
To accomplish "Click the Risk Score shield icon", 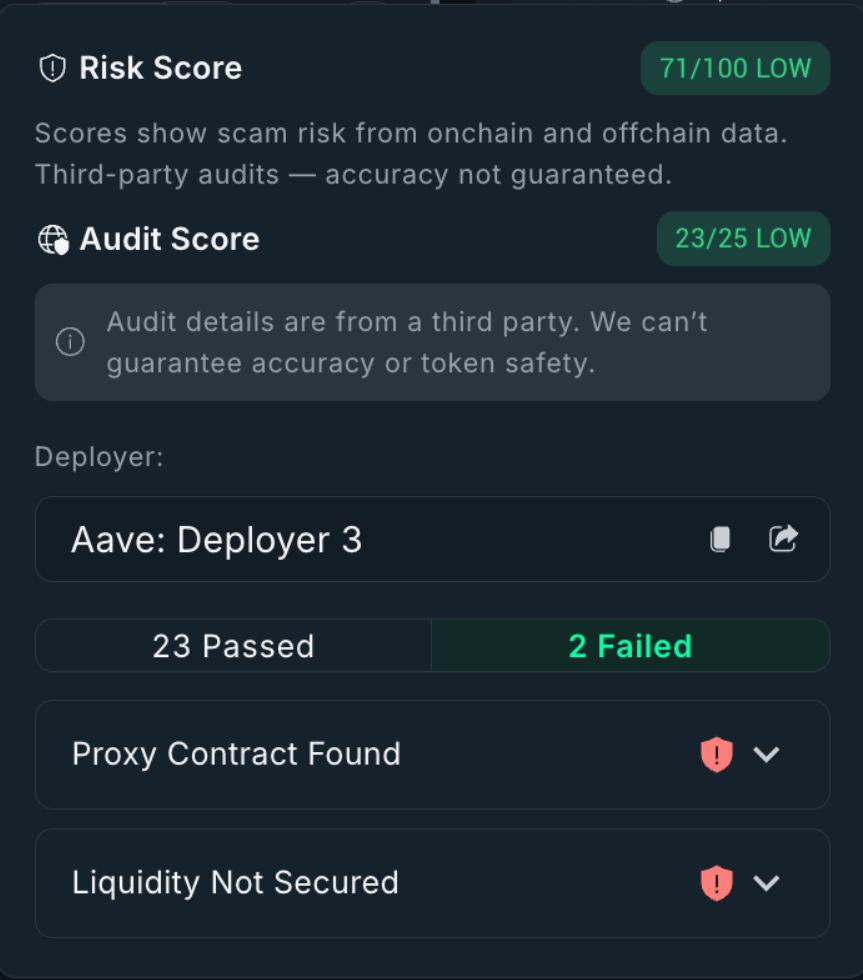I will click(x=52, y=68).
